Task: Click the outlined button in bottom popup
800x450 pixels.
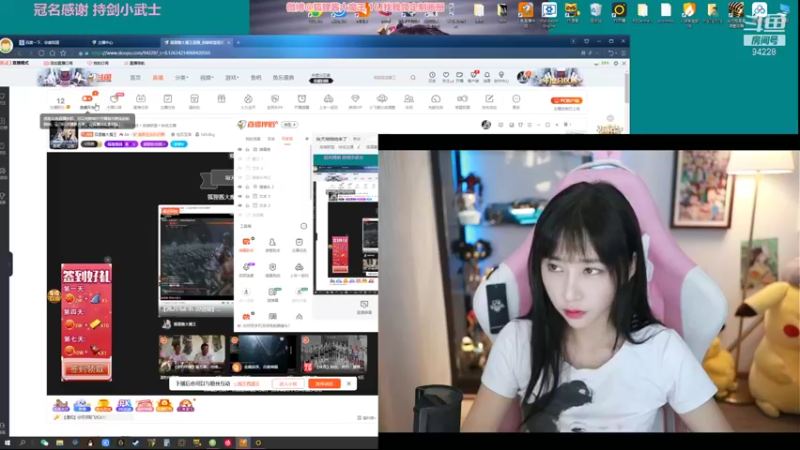Action: pos(288,384)
